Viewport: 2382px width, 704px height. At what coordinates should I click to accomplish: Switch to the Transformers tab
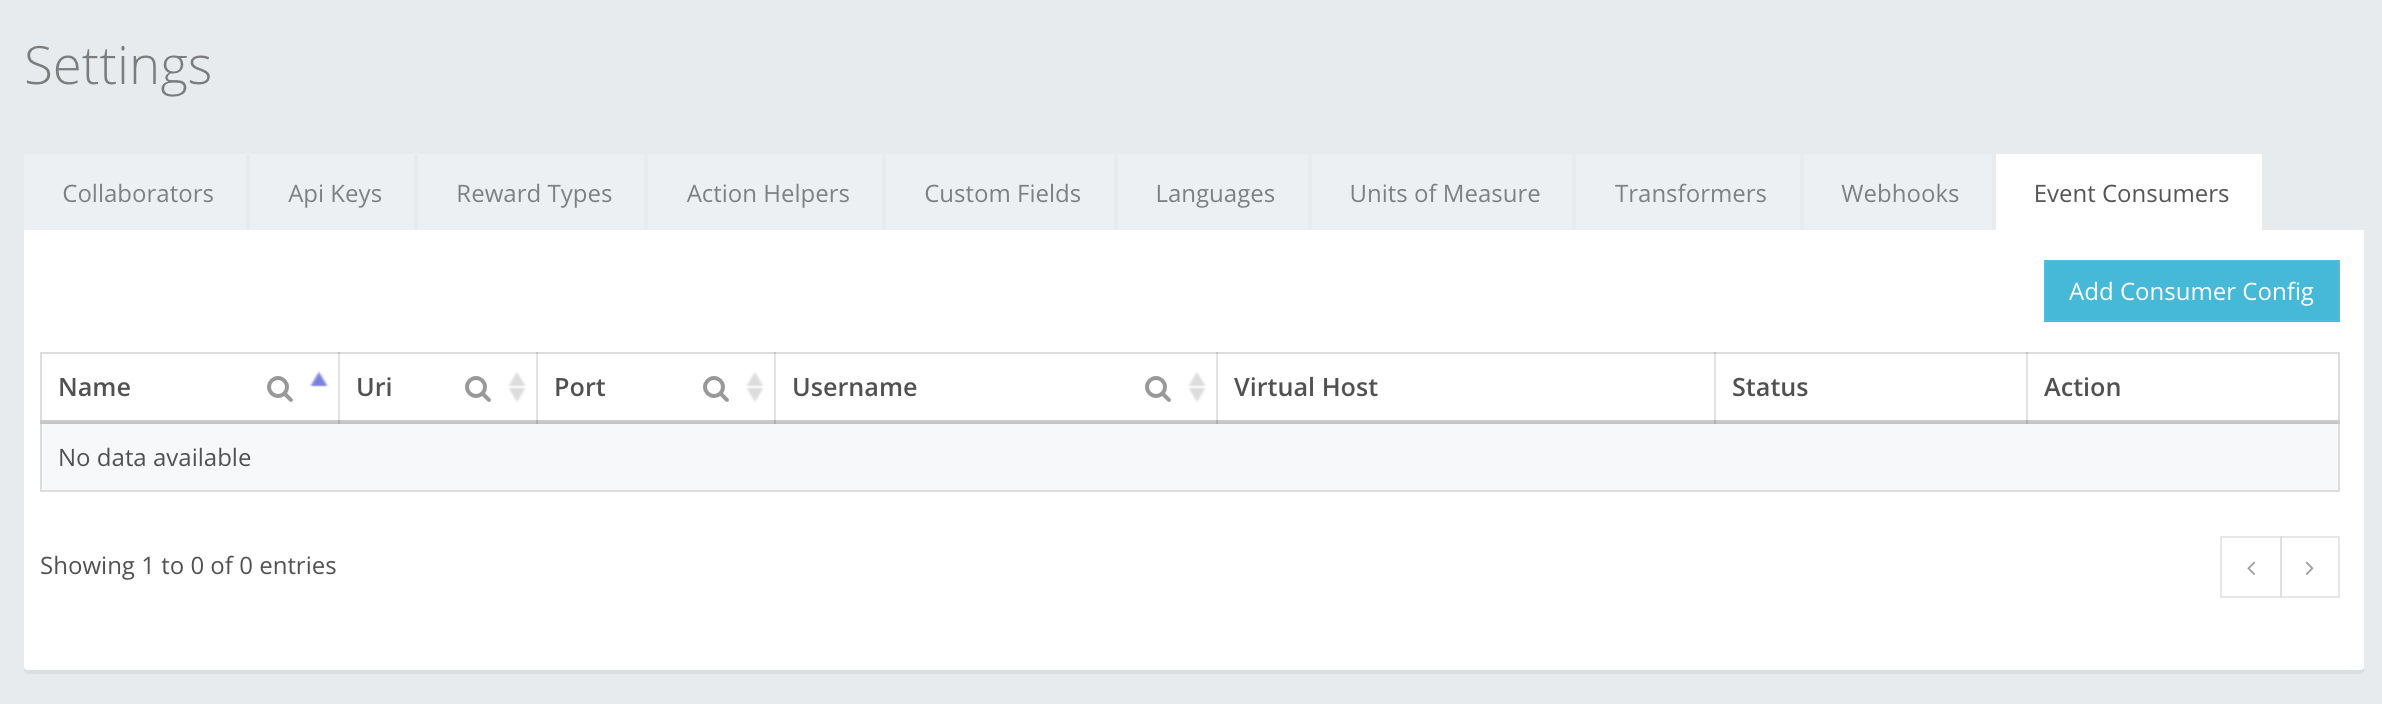[x=1690, y=193]
